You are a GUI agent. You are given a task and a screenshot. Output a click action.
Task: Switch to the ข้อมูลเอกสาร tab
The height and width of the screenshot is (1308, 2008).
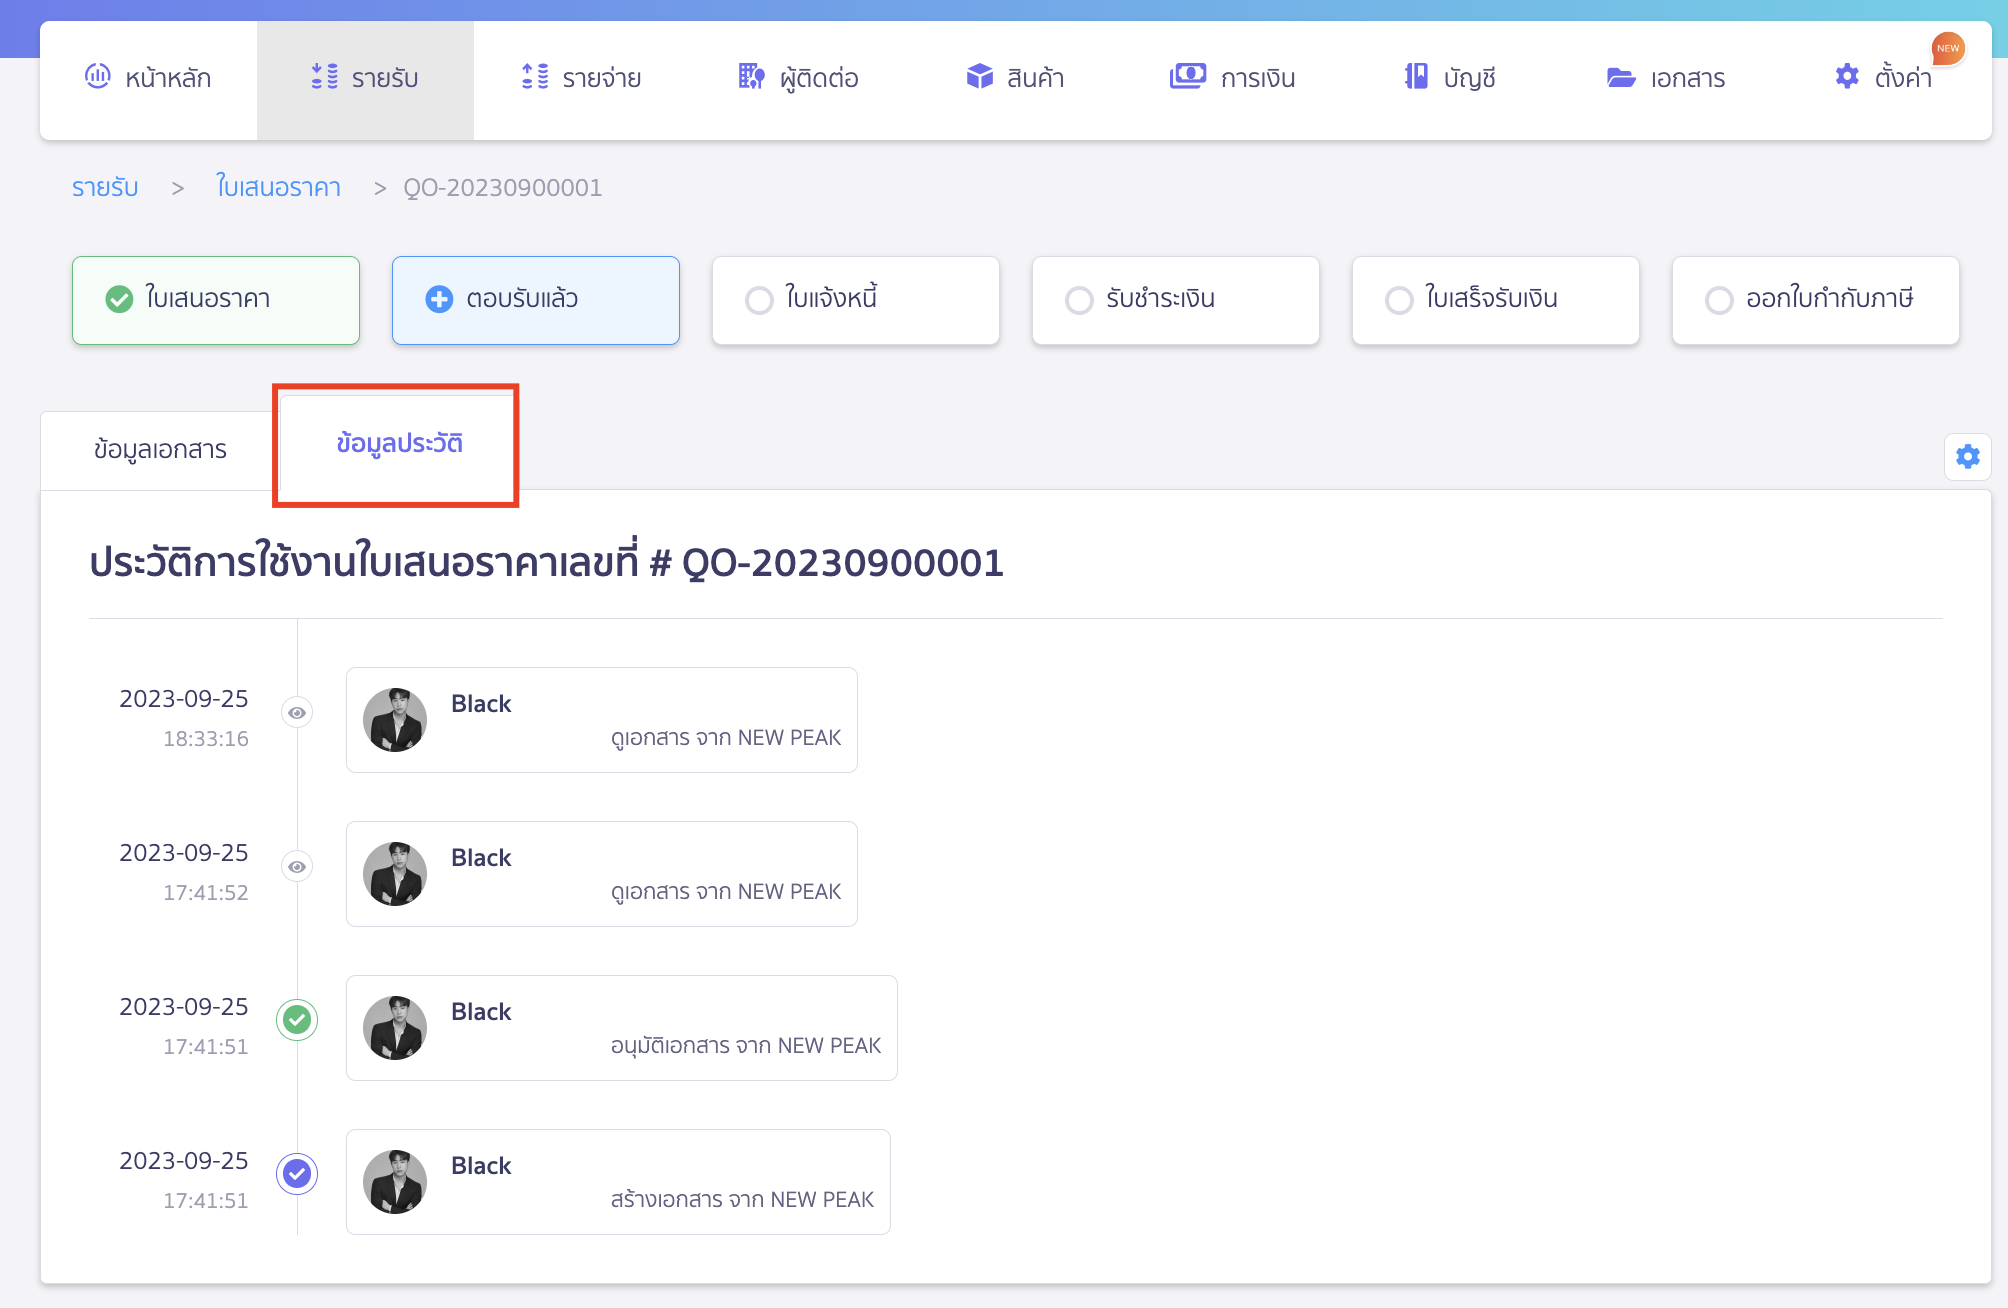160,450
